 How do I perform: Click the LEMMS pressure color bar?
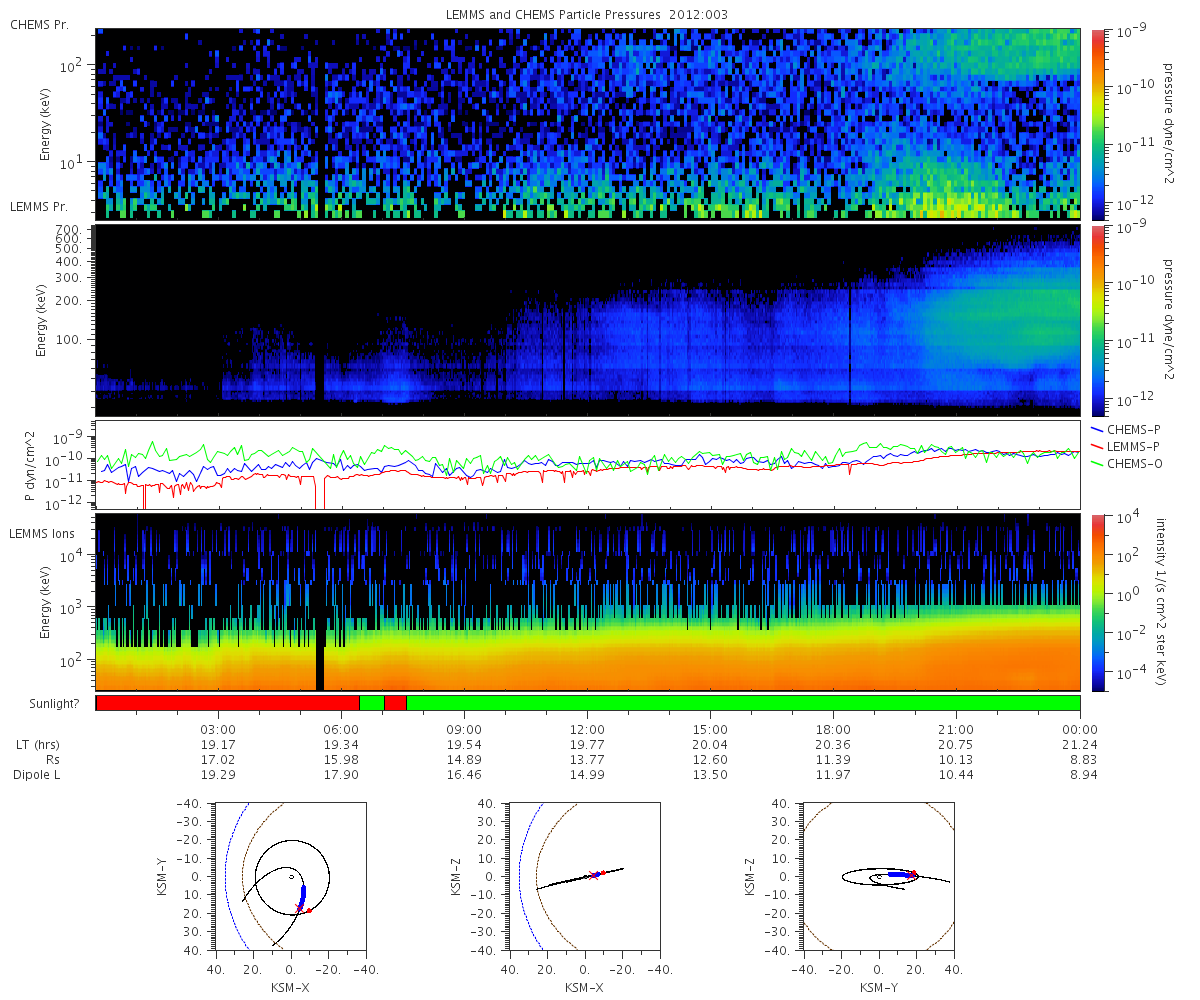(x=1097, y=320)
